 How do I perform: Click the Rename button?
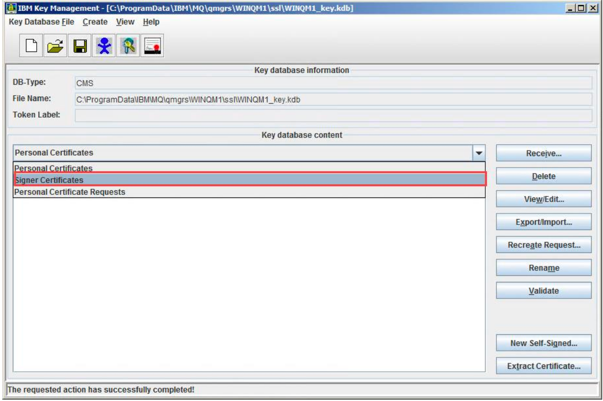point(543,268)
